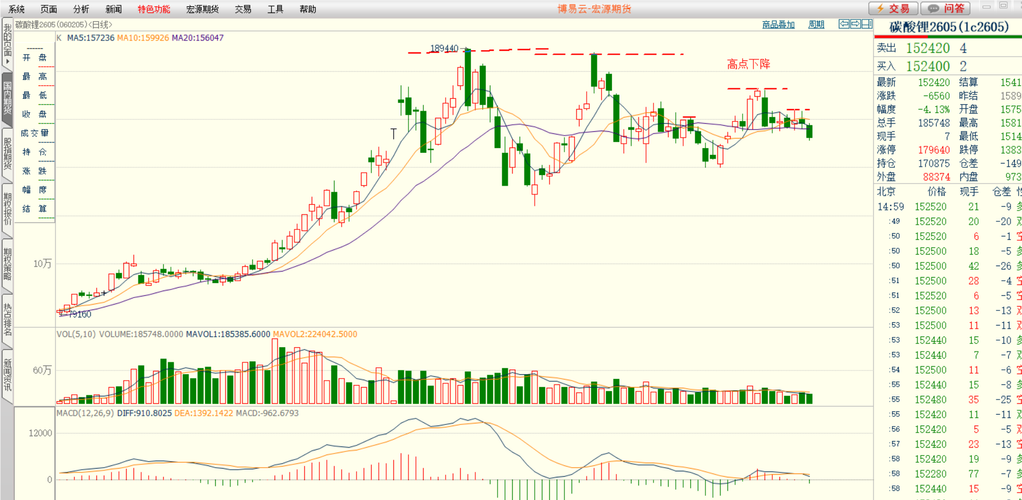1022x500 pixels.
Task: Open the 工具 menu
Action: tap(276, 9)
